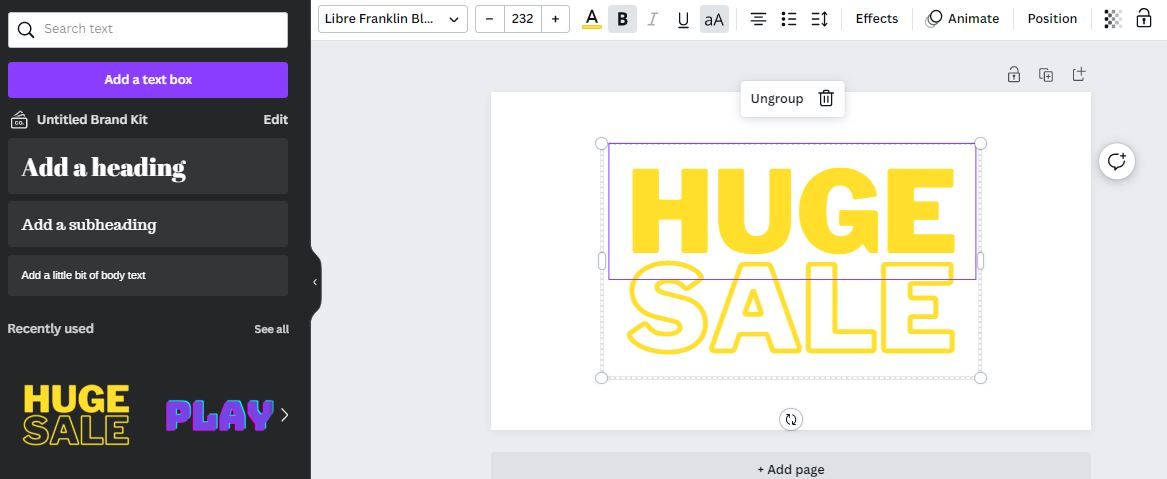
Task: Click the Add page button
Action: (x=790, y=468)
